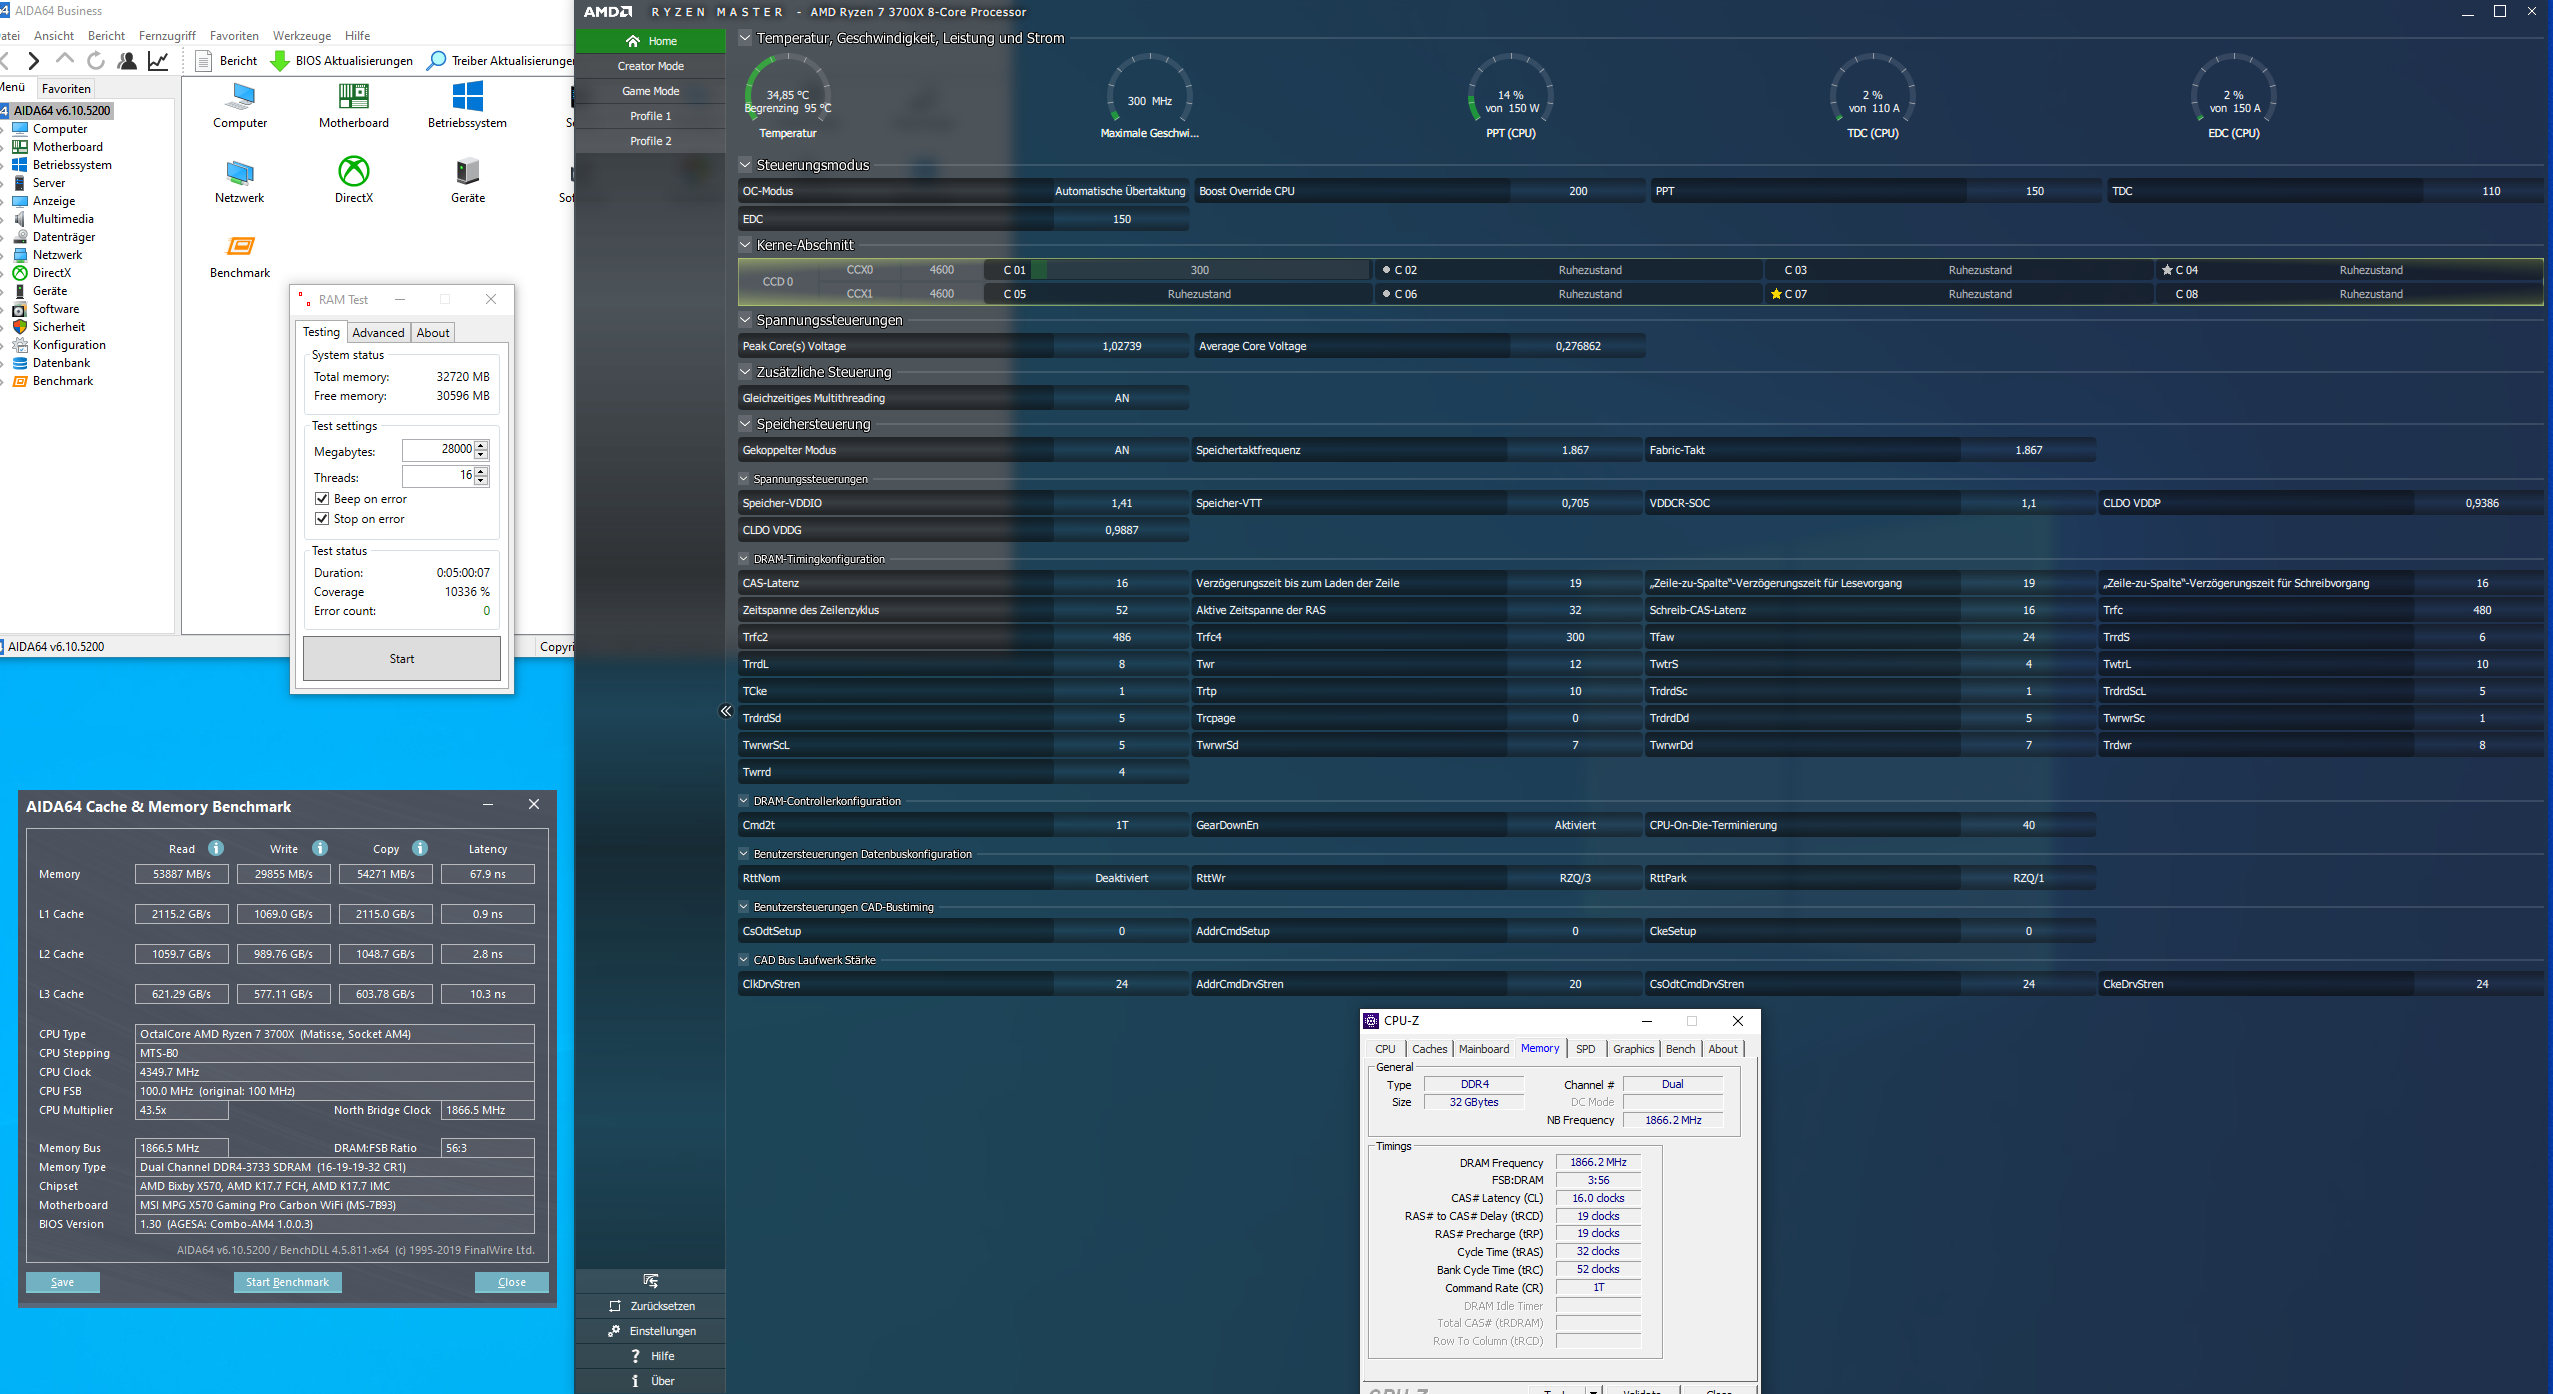
Task: Click Zurücksetzen icon in Ryzen Master
Action: [615, 1306]
